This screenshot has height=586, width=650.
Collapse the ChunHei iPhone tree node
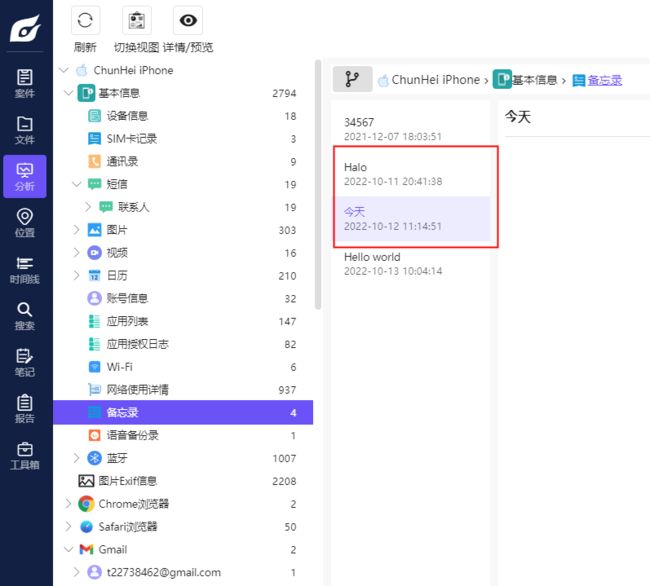[64, 70]
